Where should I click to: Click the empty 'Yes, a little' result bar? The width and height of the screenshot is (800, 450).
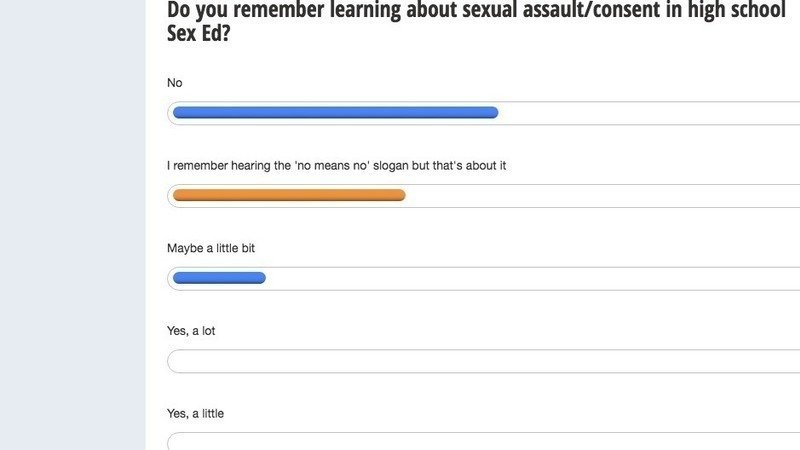click(x=480, y=442)
